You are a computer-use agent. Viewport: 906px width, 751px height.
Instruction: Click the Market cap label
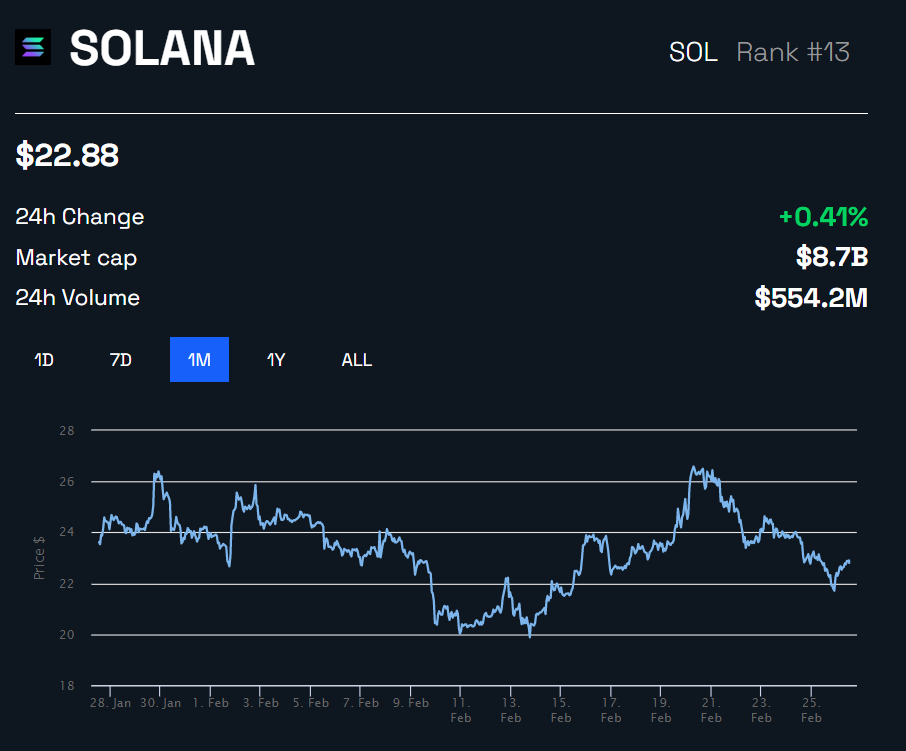pyautogui.click(x=76, y=258)
